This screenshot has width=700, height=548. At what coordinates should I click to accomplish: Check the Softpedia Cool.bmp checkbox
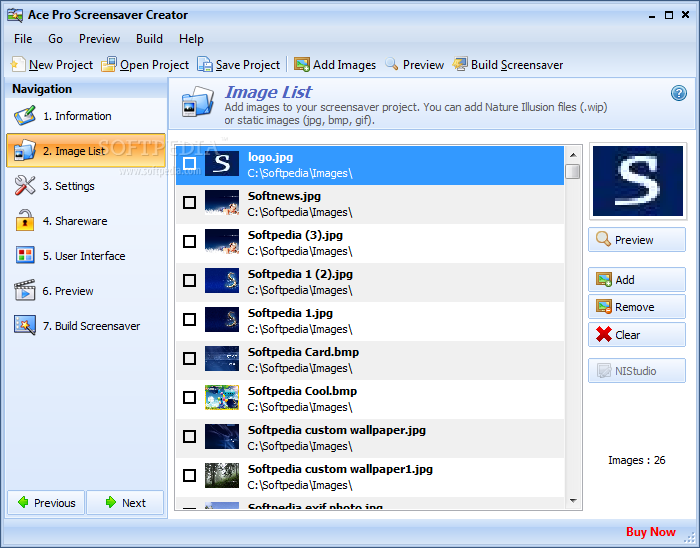[190, 397]
